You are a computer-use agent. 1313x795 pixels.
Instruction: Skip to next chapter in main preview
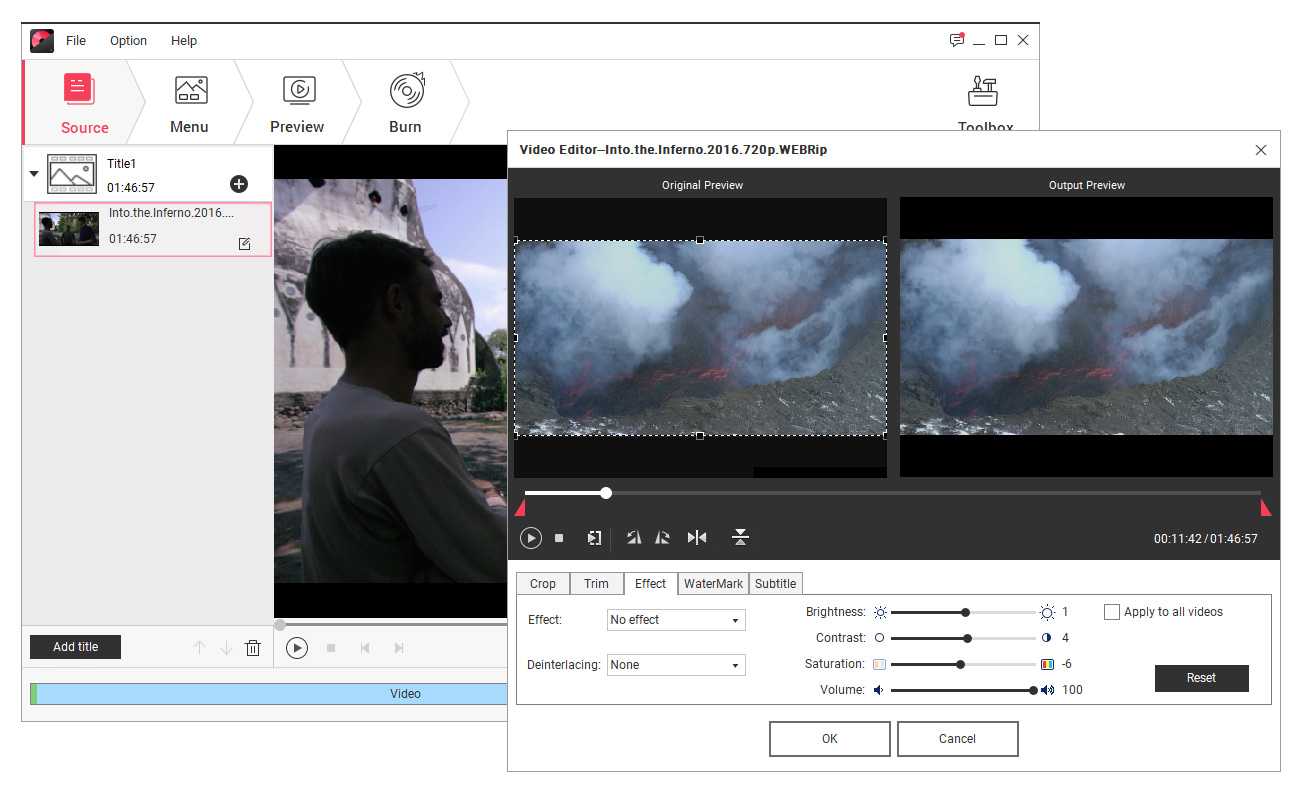pos(399,648)
